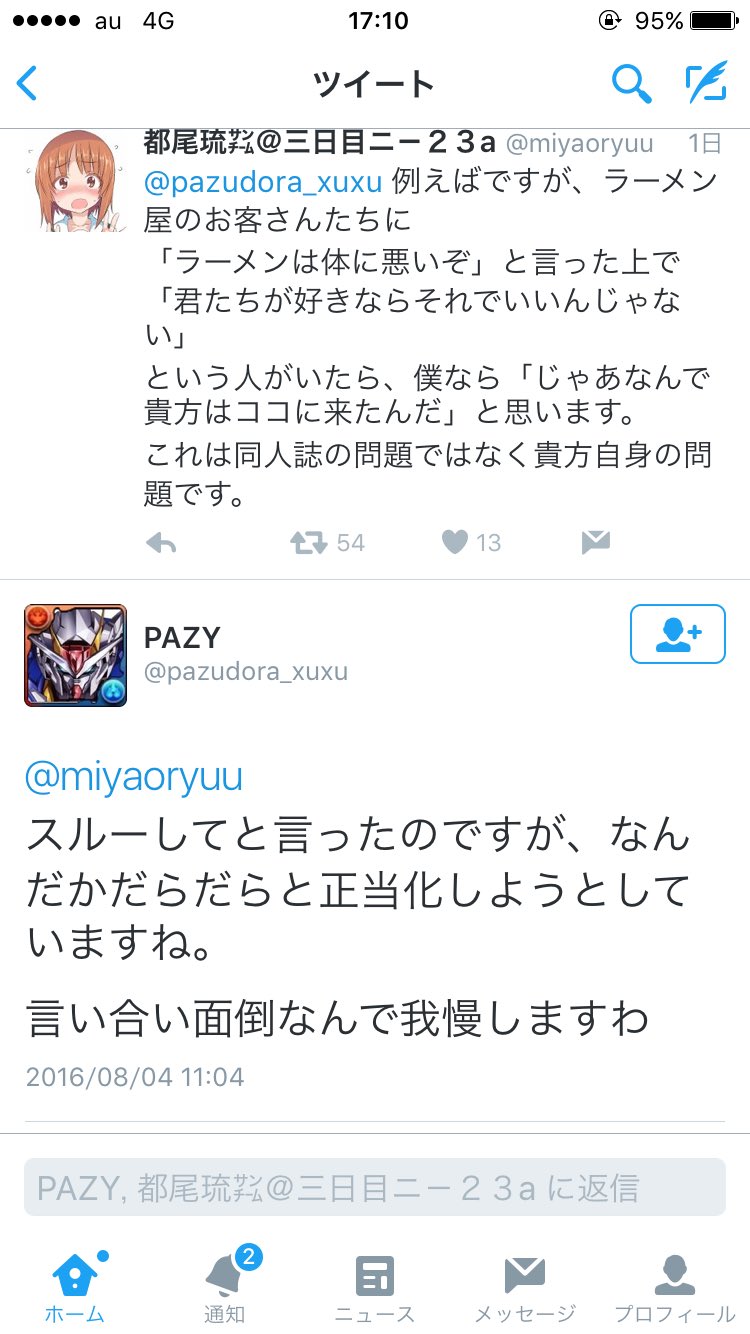The height and width of the screenshot is (1334, 750).
Task: Follow PAZY with add-user button
Action: pyautogui.click(x=678, y=634)
